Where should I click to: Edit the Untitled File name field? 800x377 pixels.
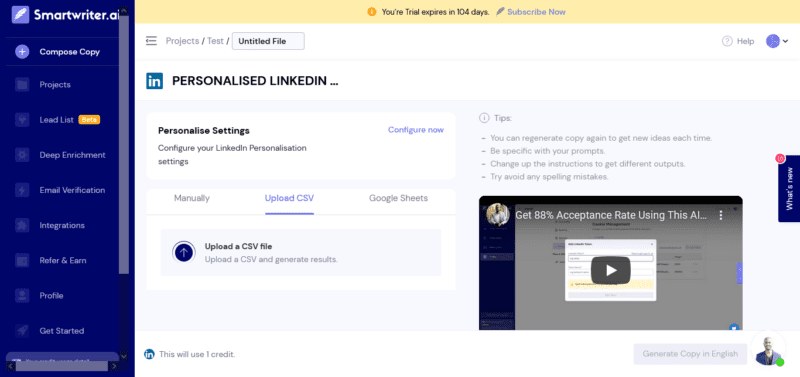(x=268, y=41)
